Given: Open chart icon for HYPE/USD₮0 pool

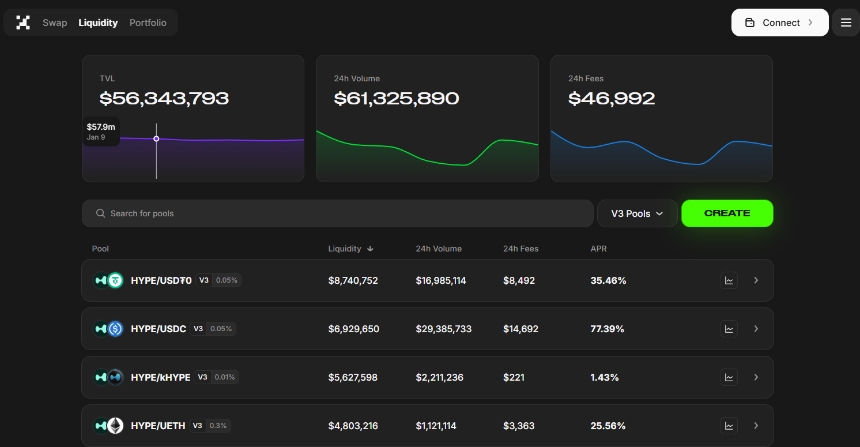Looking at the screenshot, I should pos(729,281).
